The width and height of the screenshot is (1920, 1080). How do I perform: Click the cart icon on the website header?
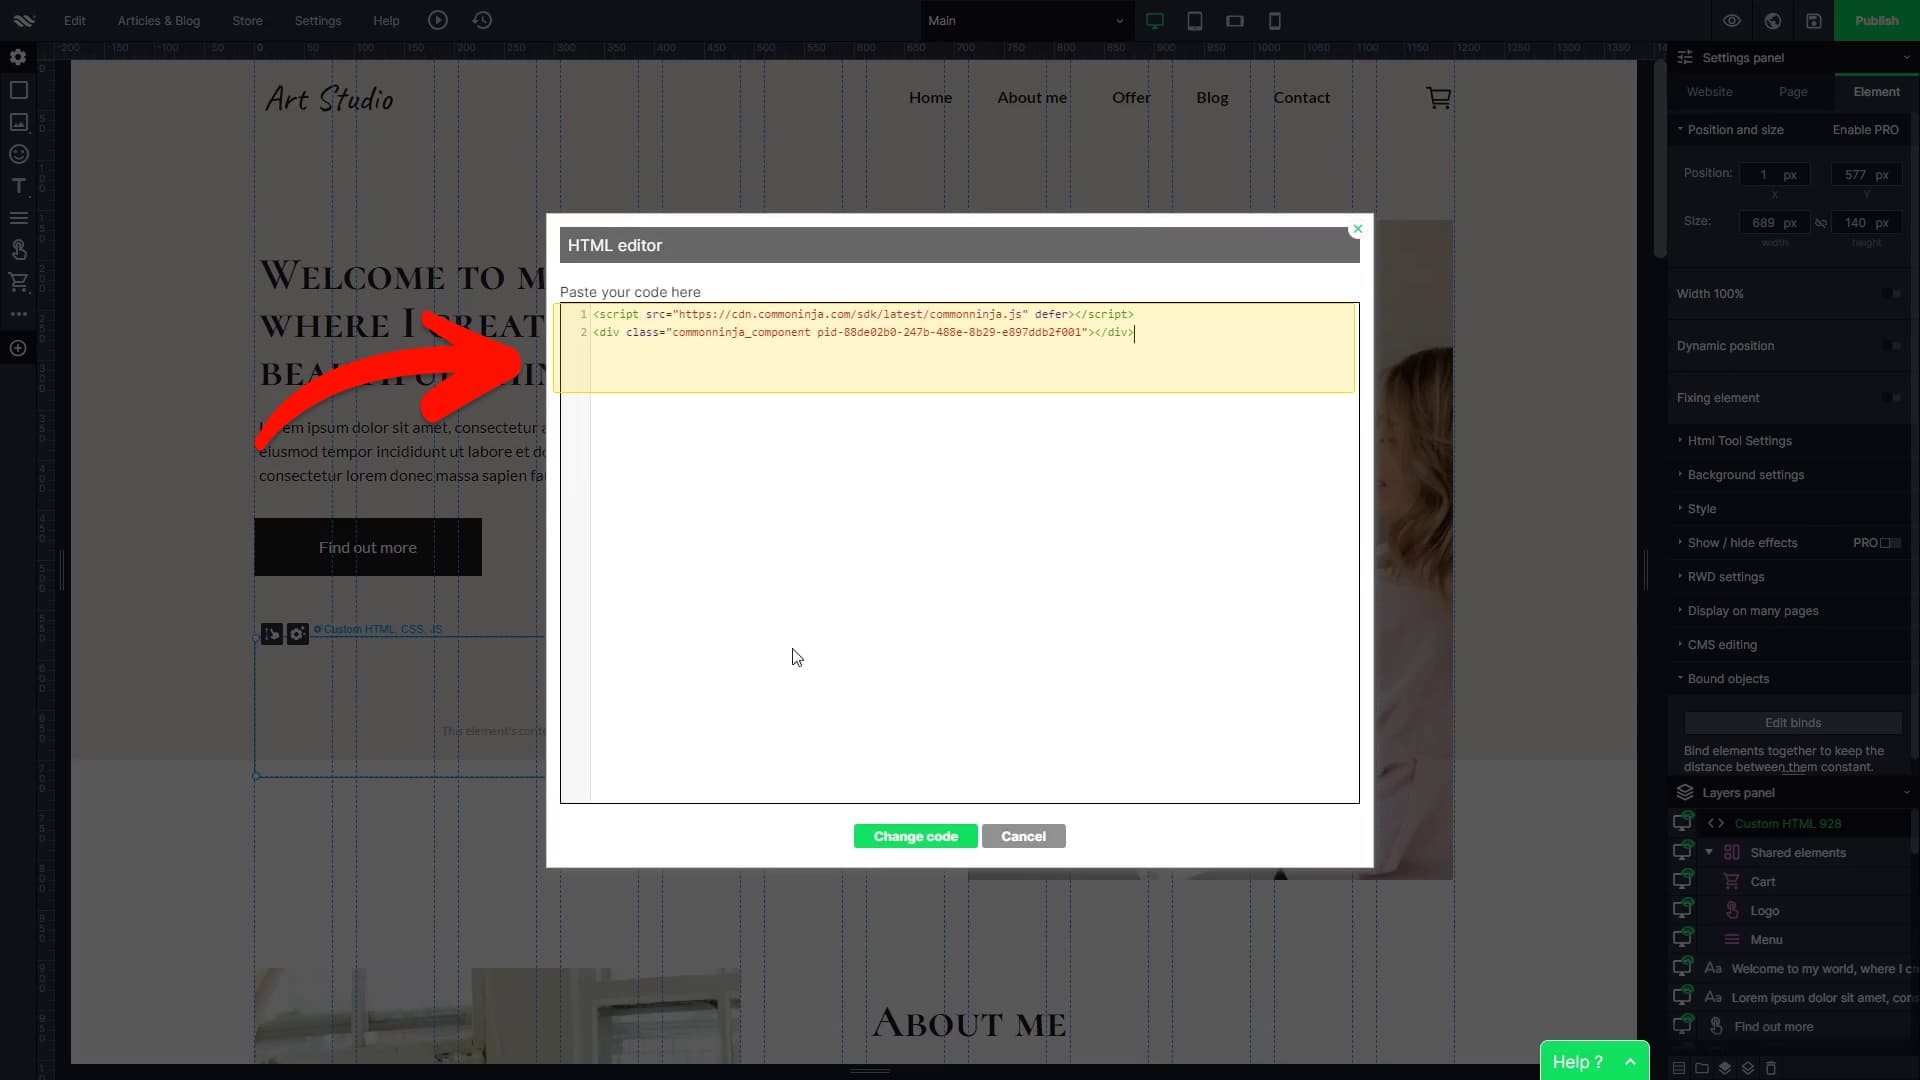click(1438, 97)
